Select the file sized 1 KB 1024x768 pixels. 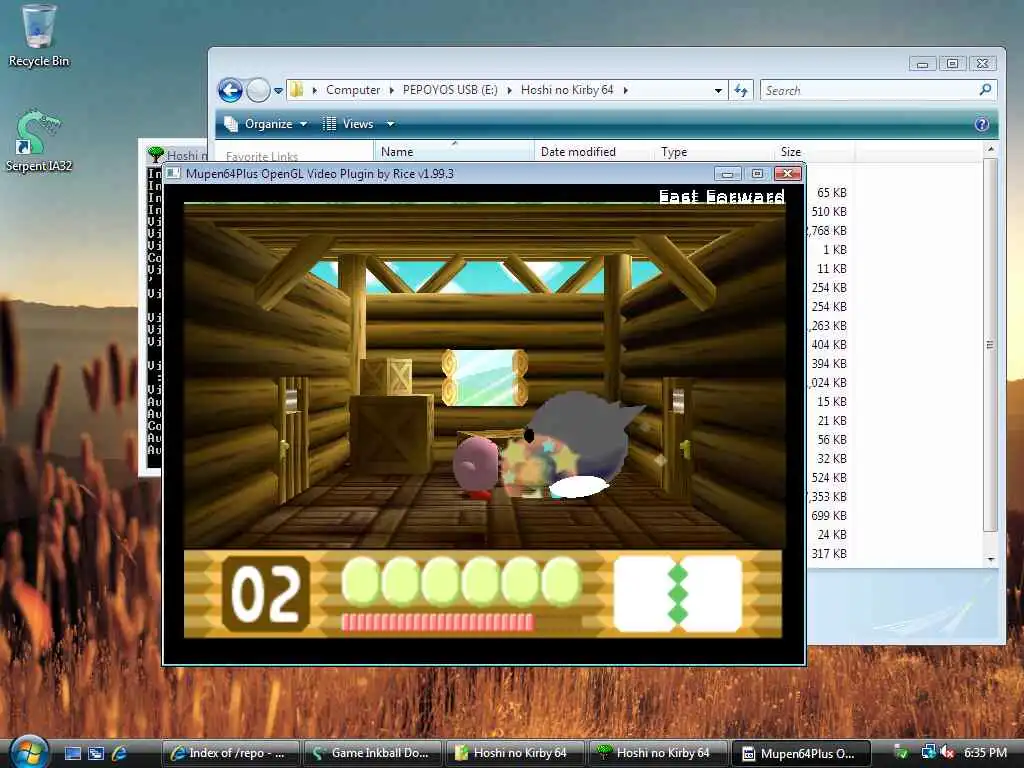point(835,249)
